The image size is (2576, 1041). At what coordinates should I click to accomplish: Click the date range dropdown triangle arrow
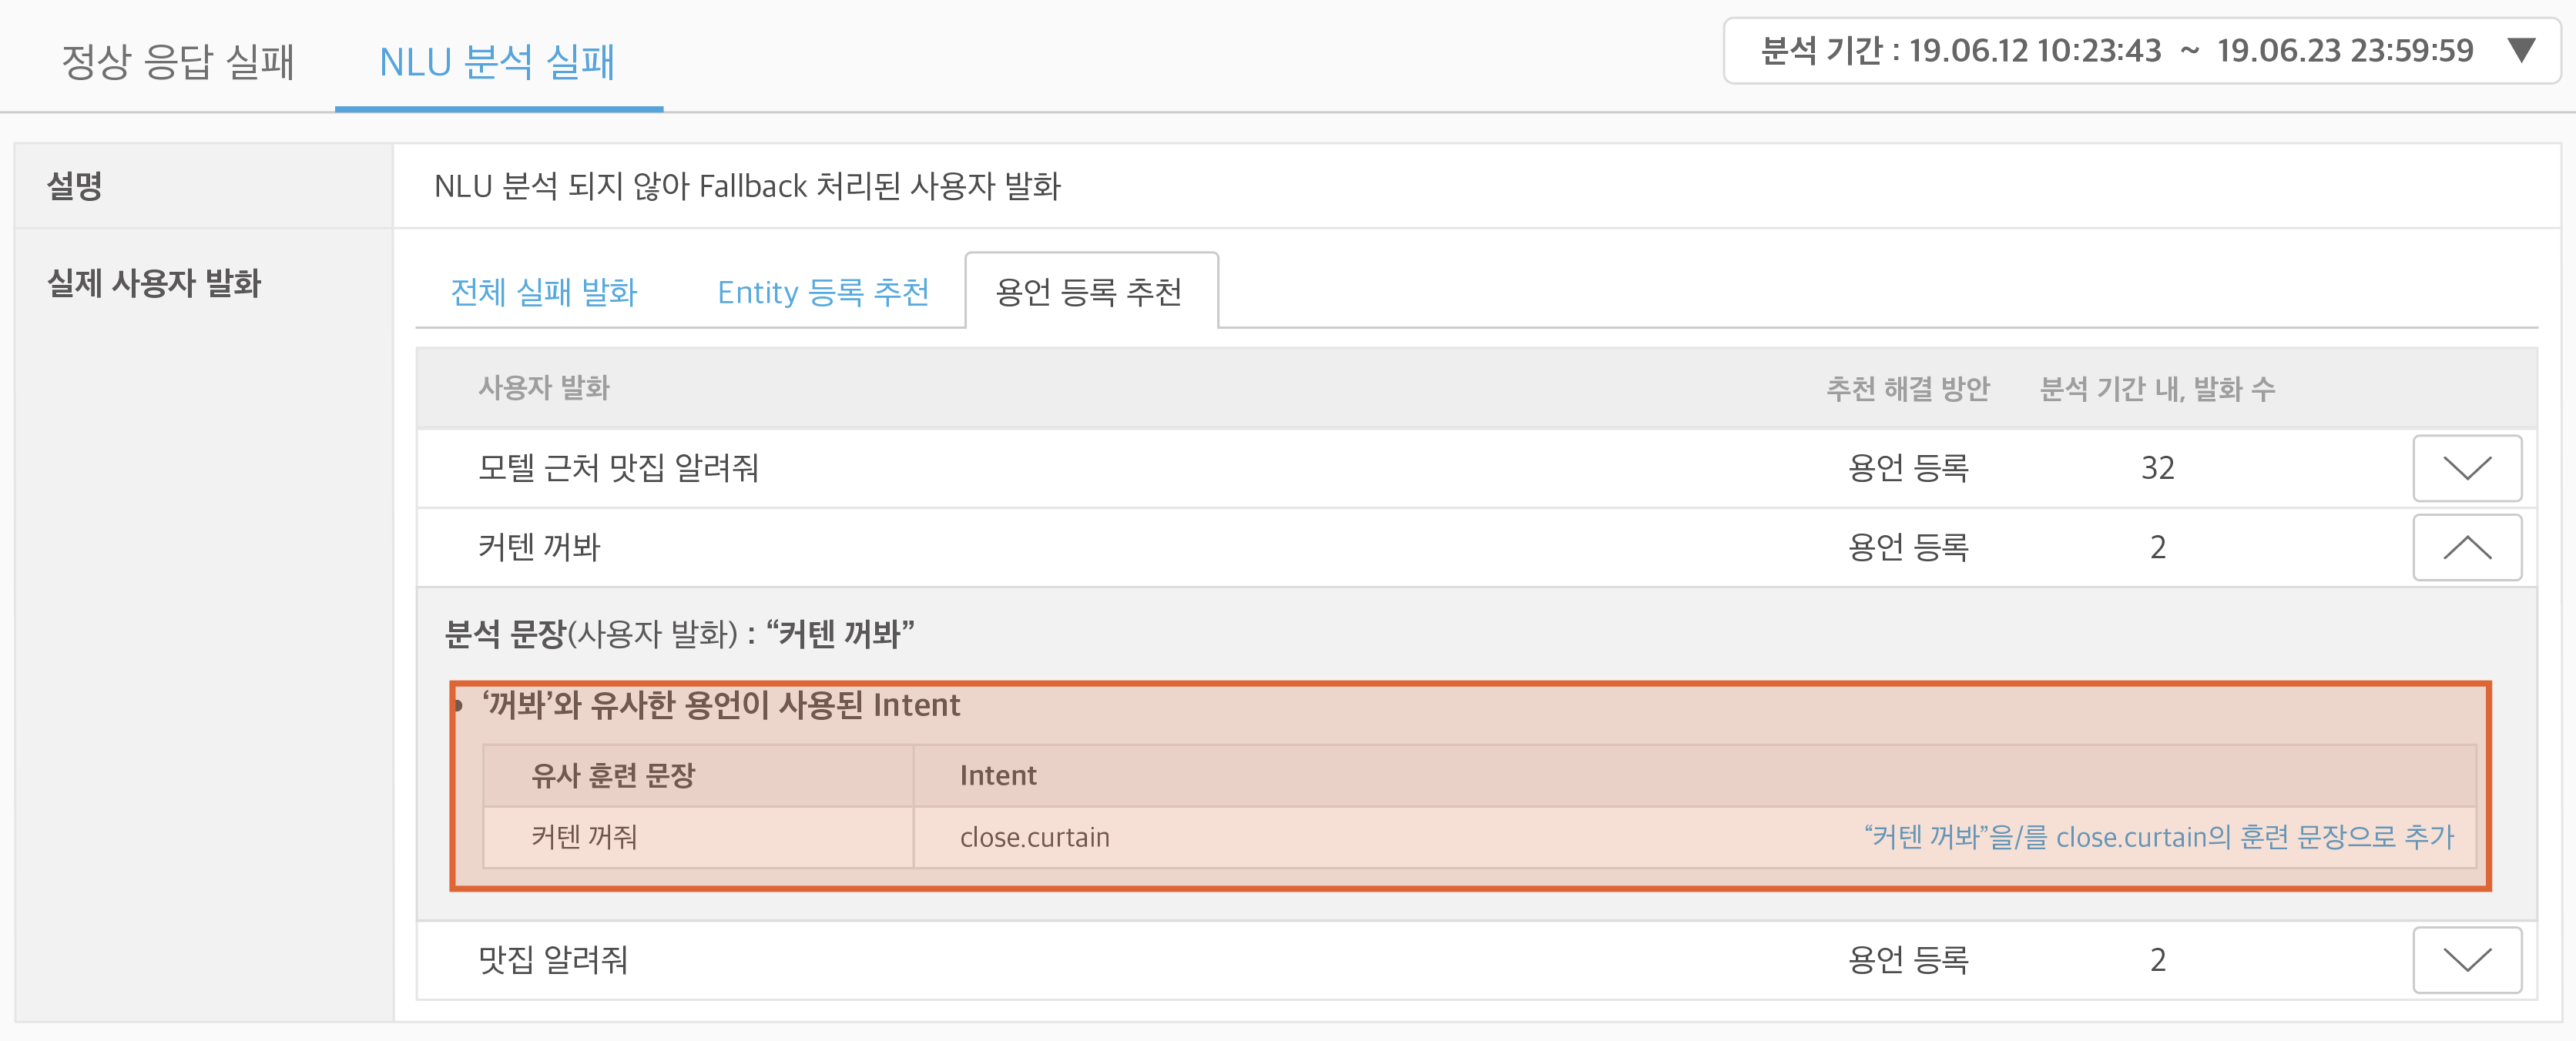[x=2522, y=50]
